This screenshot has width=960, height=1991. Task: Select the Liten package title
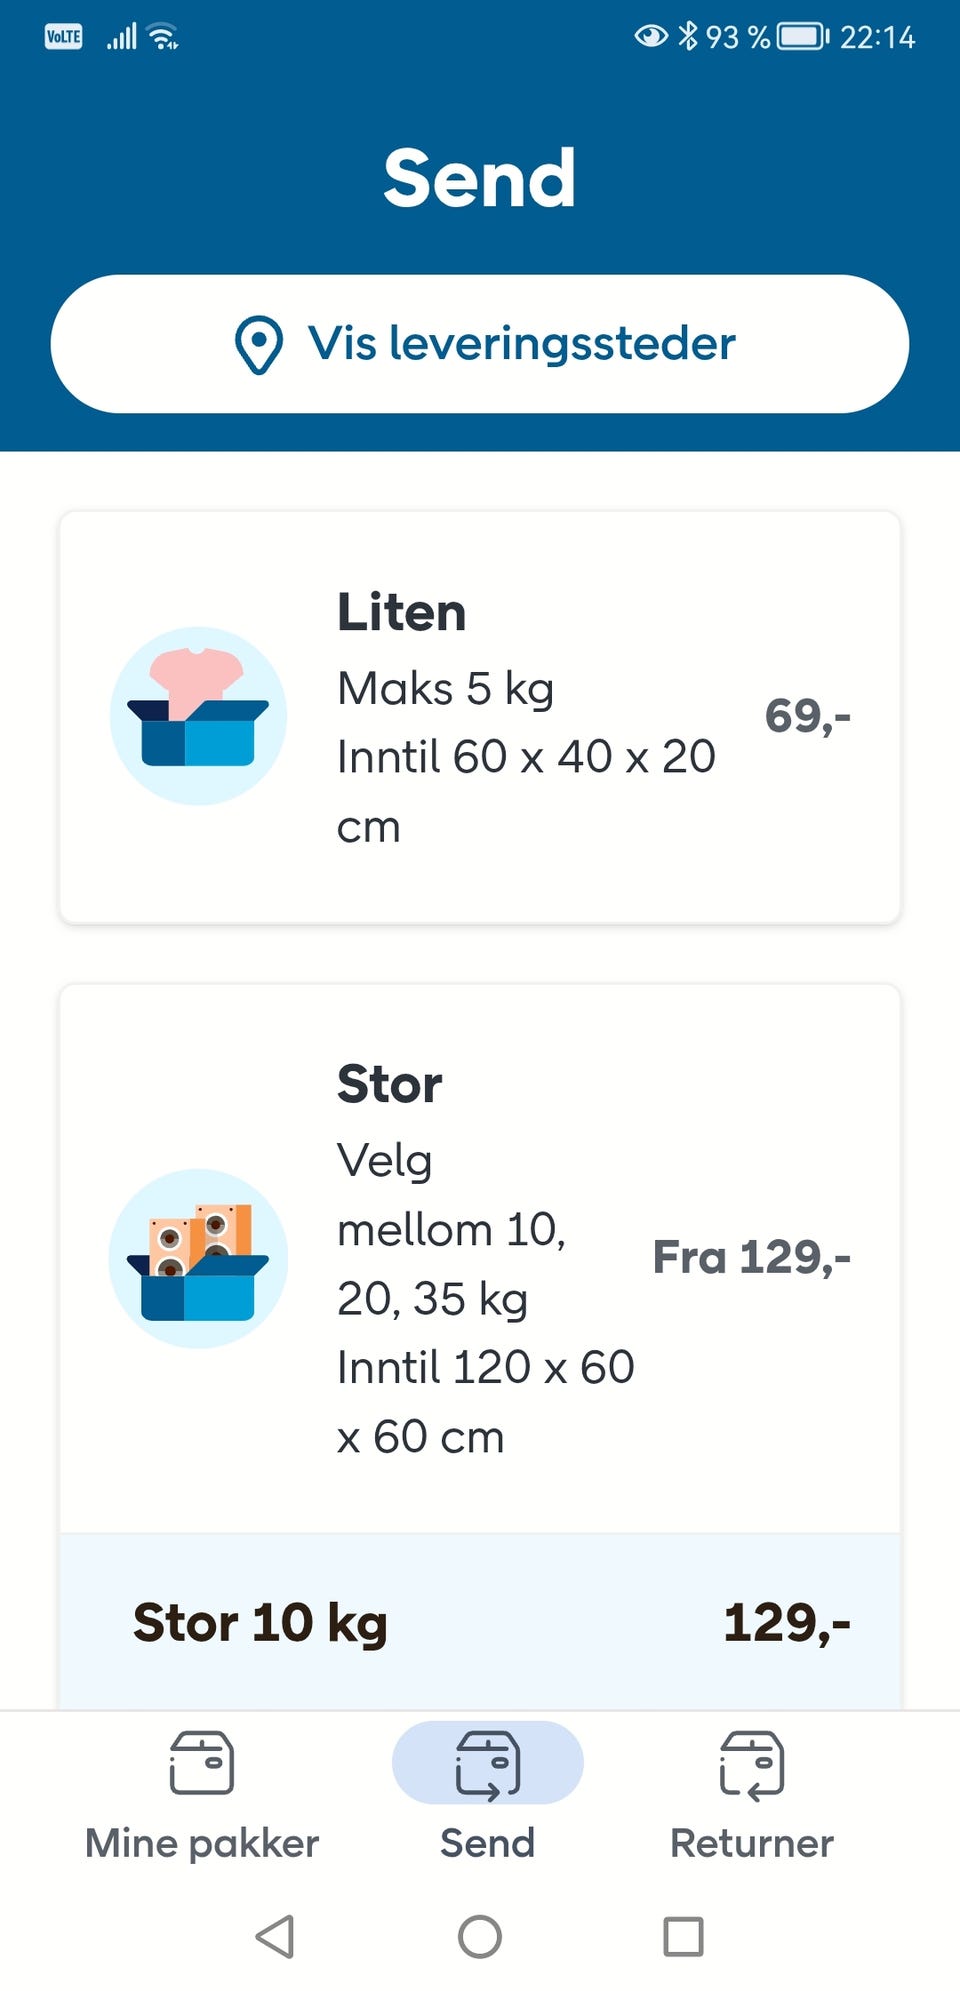(401, 612)
